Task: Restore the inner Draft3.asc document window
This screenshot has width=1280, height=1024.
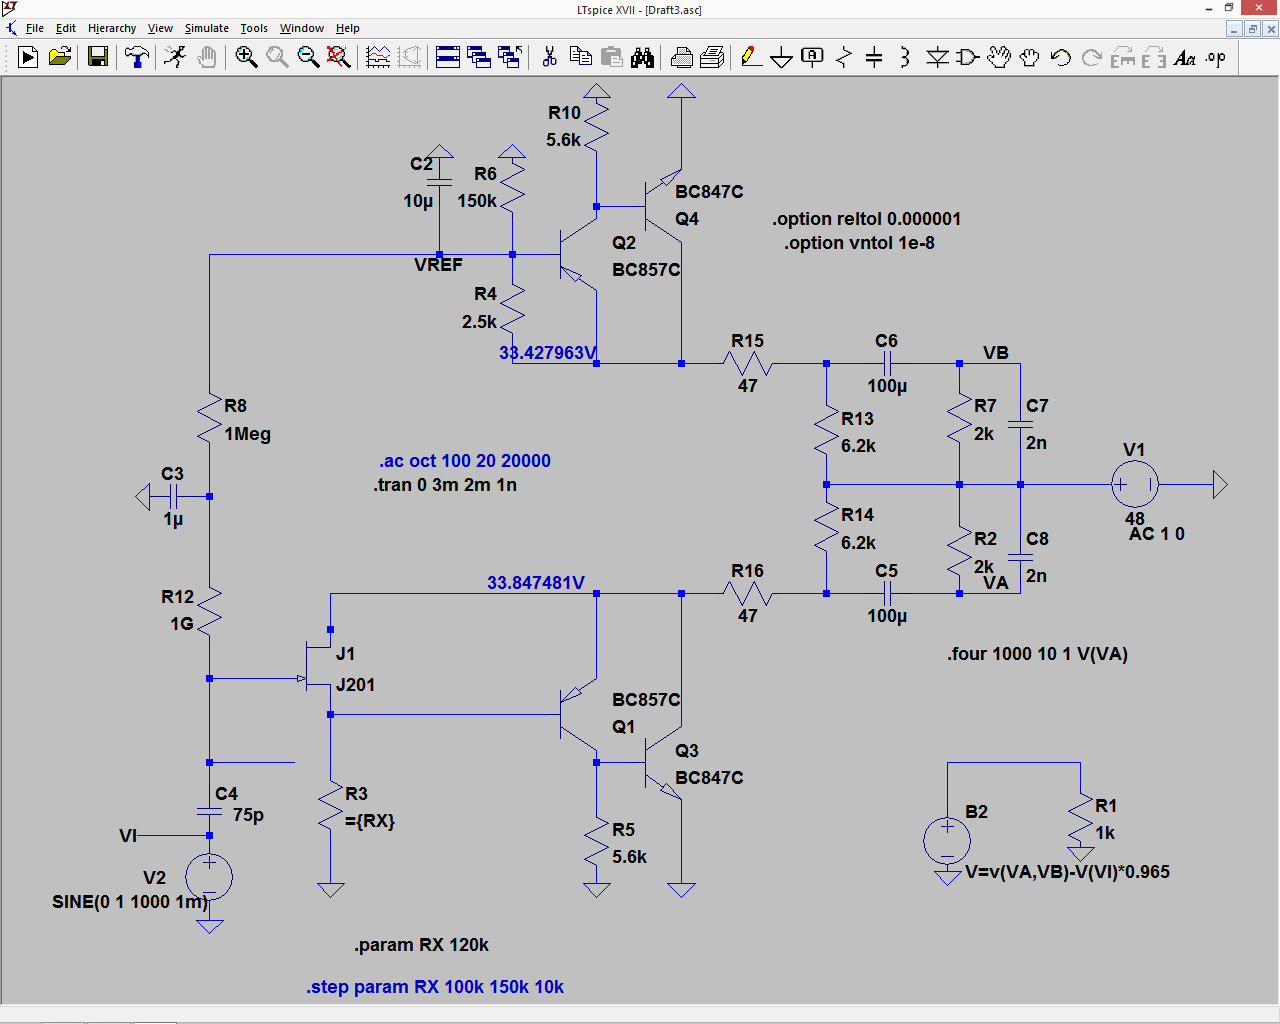Action: pos(1252,29)
